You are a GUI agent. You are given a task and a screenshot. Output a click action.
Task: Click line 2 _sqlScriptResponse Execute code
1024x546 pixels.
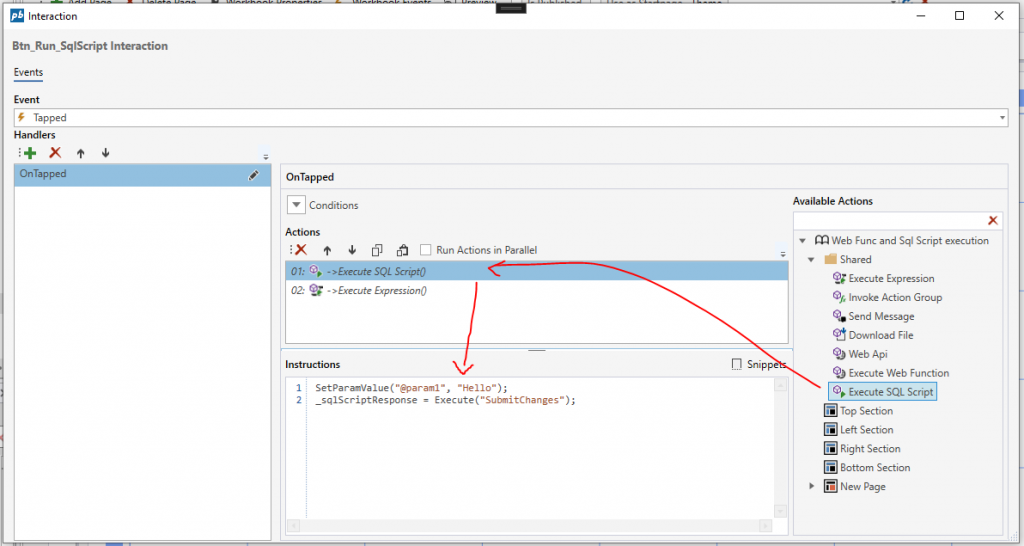tap(445, 400)
